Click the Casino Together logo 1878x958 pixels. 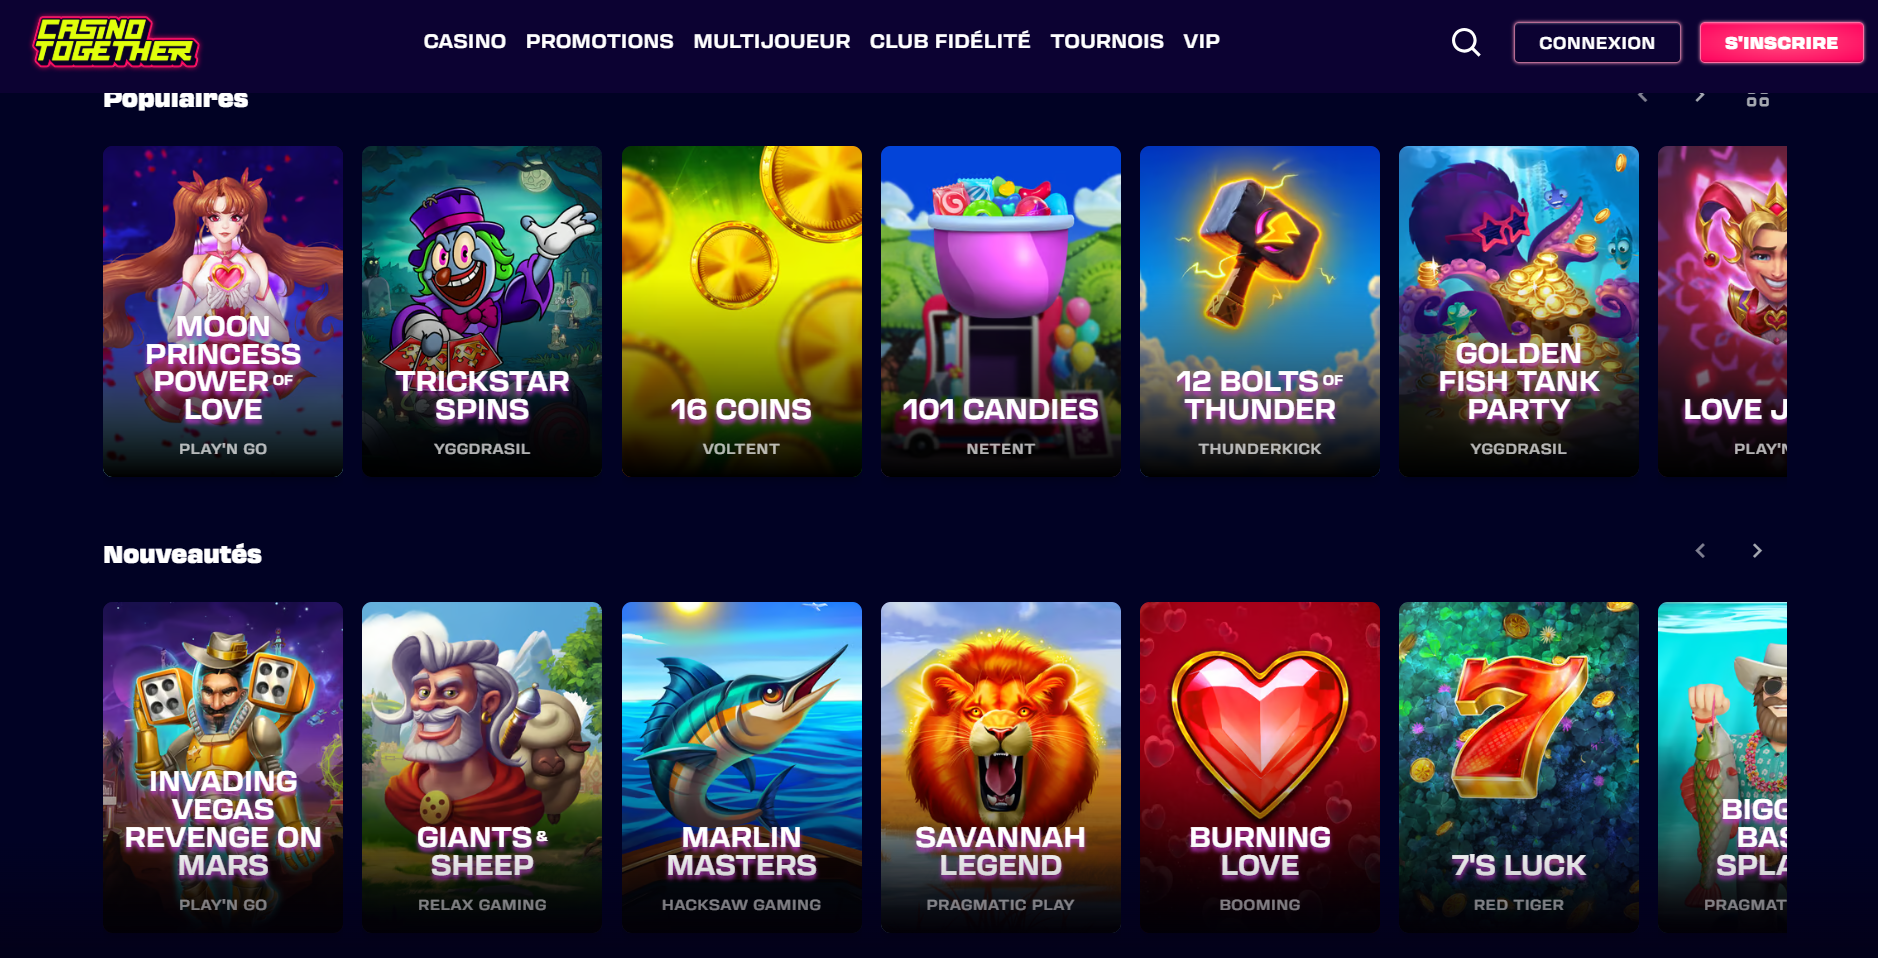(116, 42)
